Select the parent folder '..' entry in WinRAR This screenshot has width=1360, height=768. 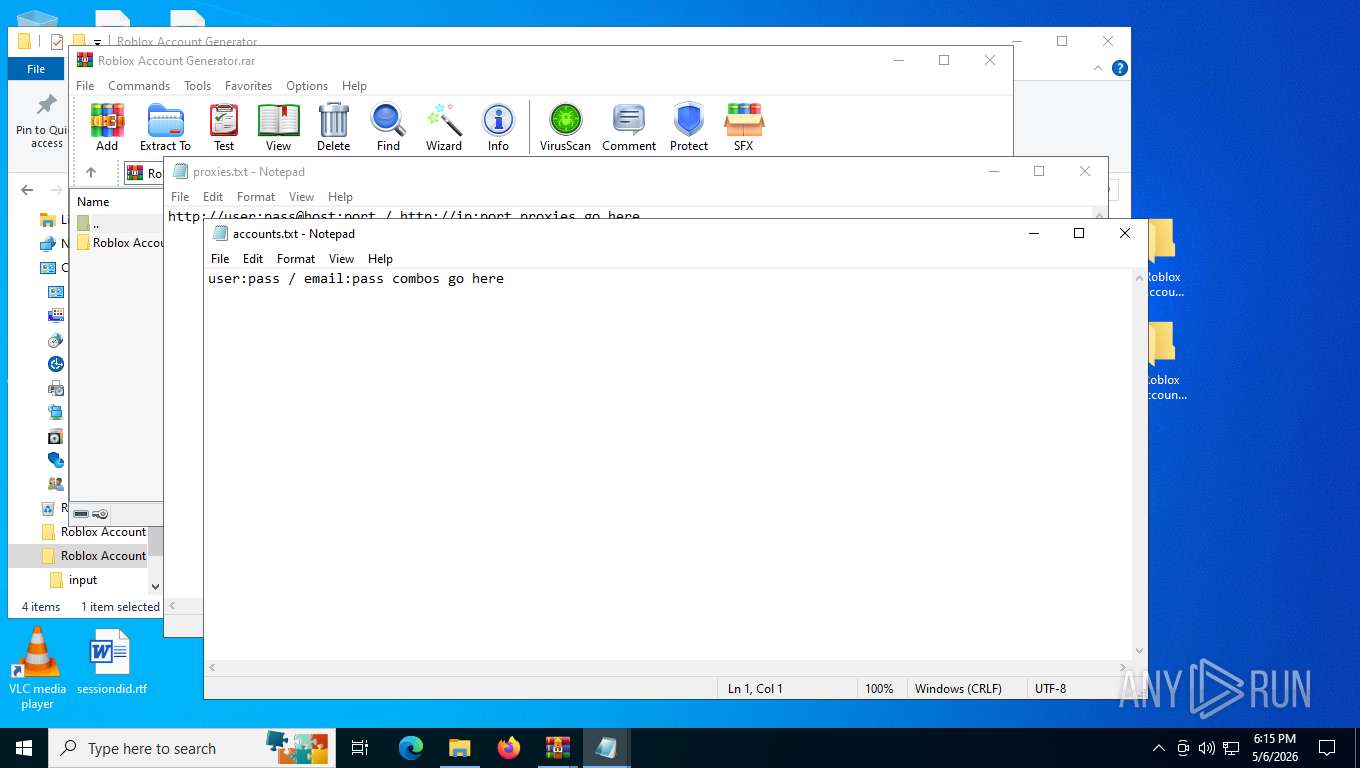pos(96,223)
